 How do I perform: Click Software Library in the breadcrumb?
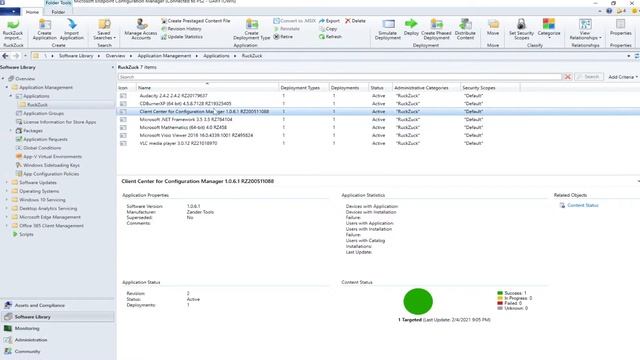[x=76, y=56]
